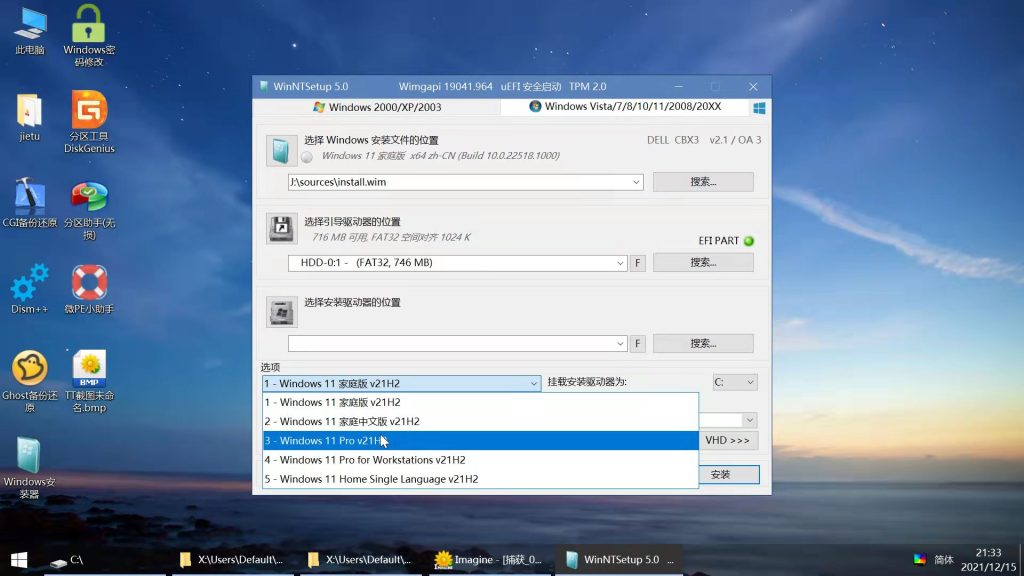Pick 5 - Windows 11 Home Single Language
Image resolution: width=1024 pixels, height=576 pixels.
(x=480, y=479)
